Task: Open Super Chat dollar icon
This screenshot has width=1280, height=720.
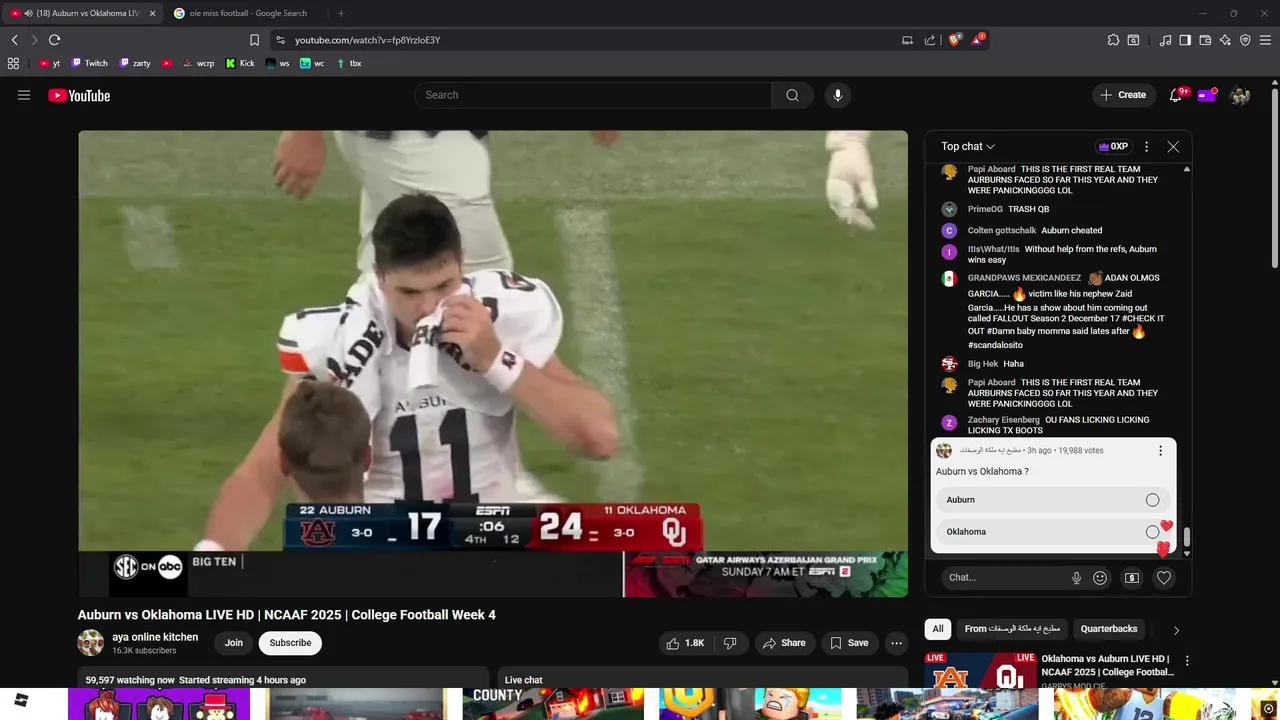Action: click(1132, 577)
